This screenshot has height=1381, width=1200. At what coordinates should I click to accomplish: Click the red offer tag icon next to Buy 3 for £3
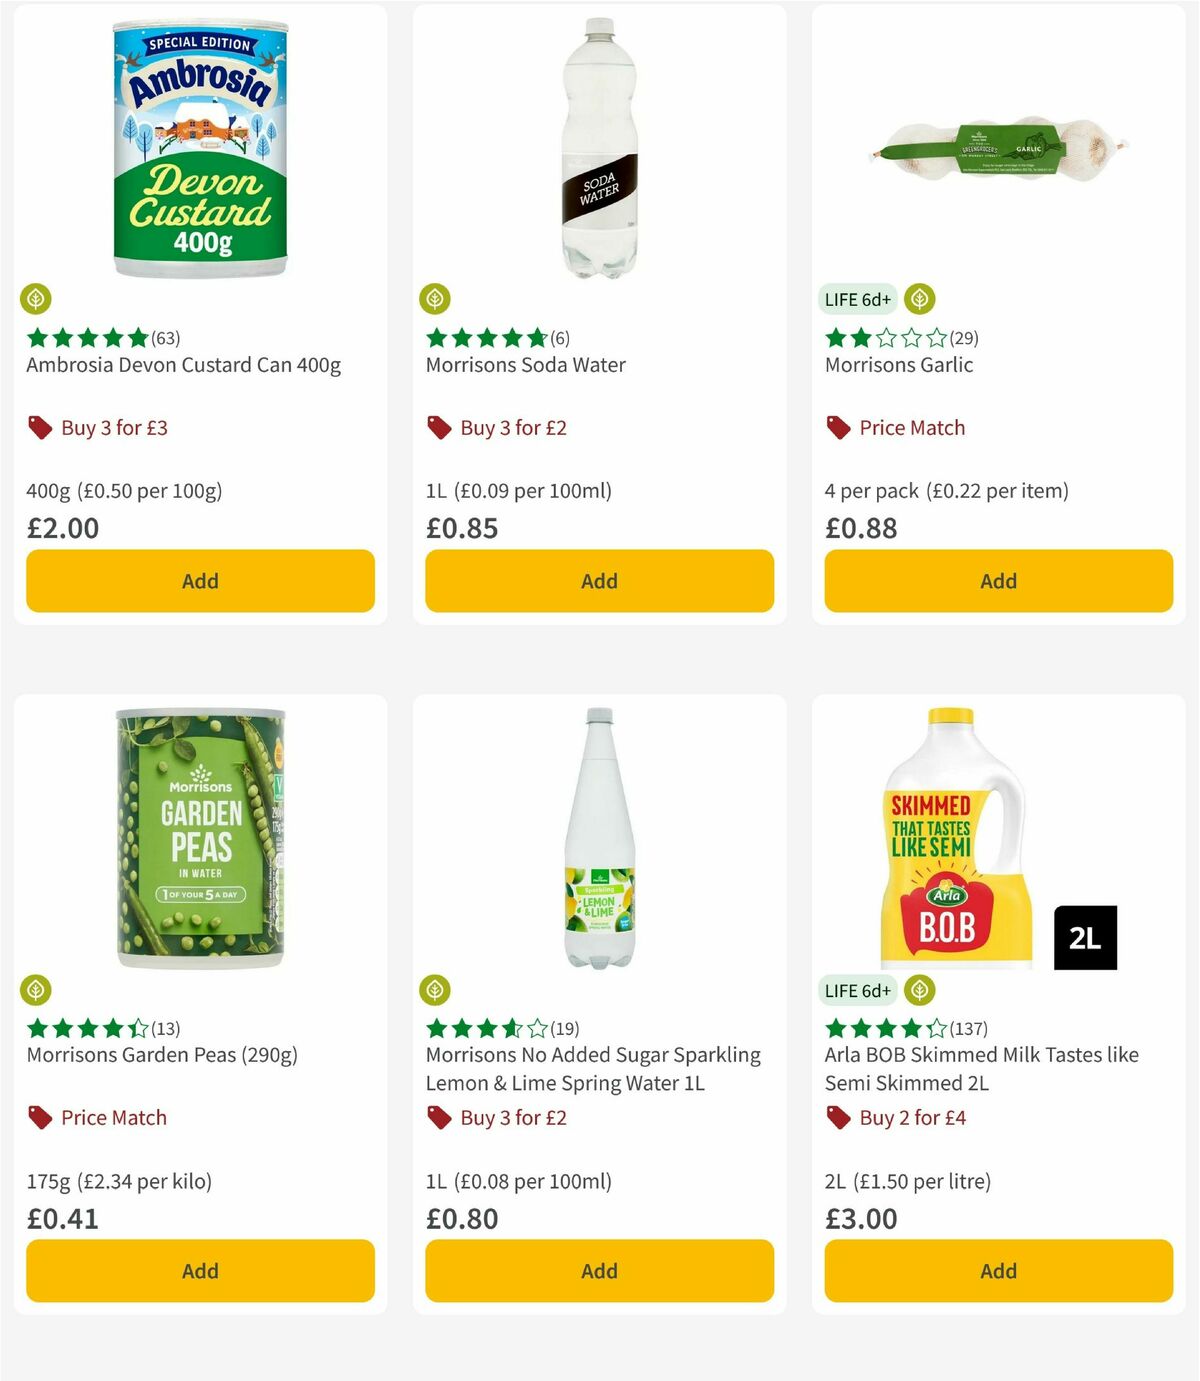(x=39, y=427)
